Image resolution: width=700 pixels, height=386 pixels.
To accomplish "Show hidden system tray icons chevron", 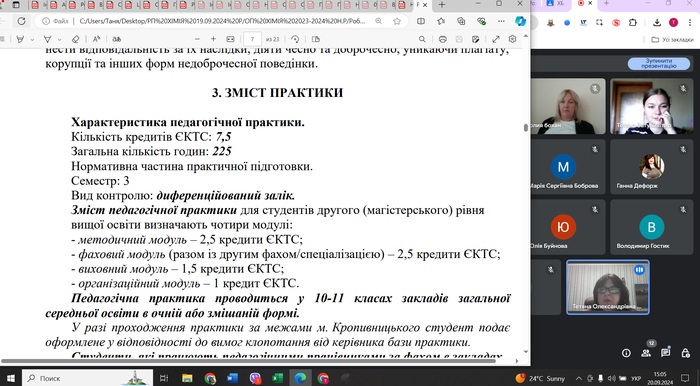I will coord(579,378).
